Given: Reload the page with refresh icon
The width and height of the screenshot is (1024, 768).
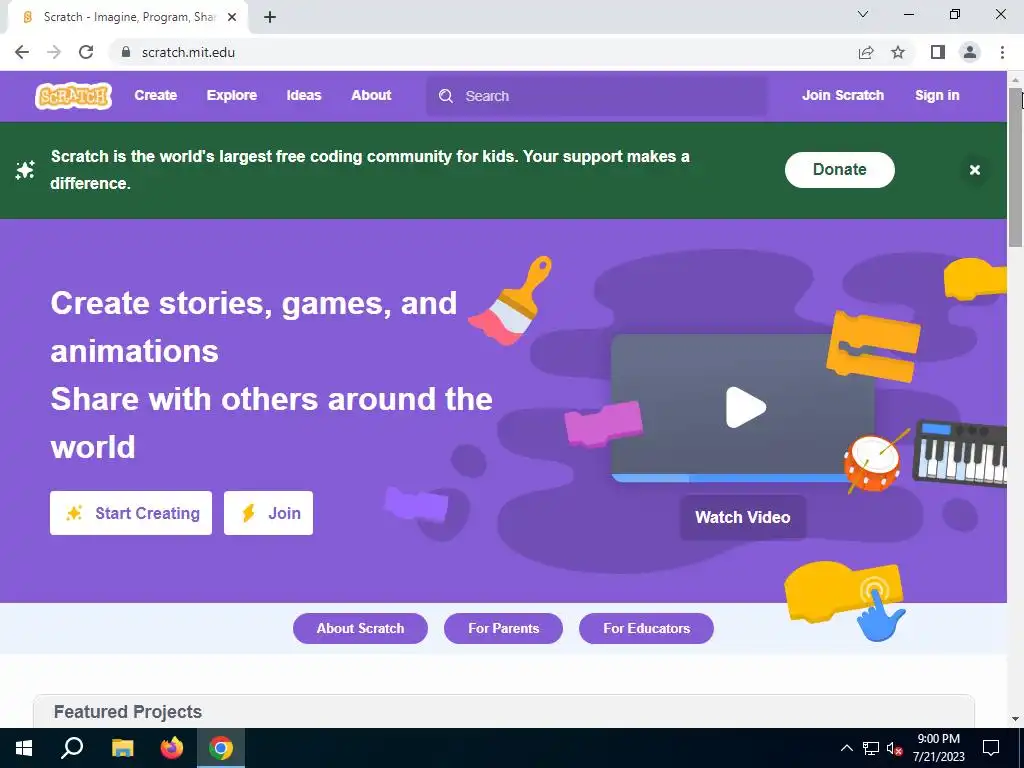Looking at the screenshot, I should (86, 52).
